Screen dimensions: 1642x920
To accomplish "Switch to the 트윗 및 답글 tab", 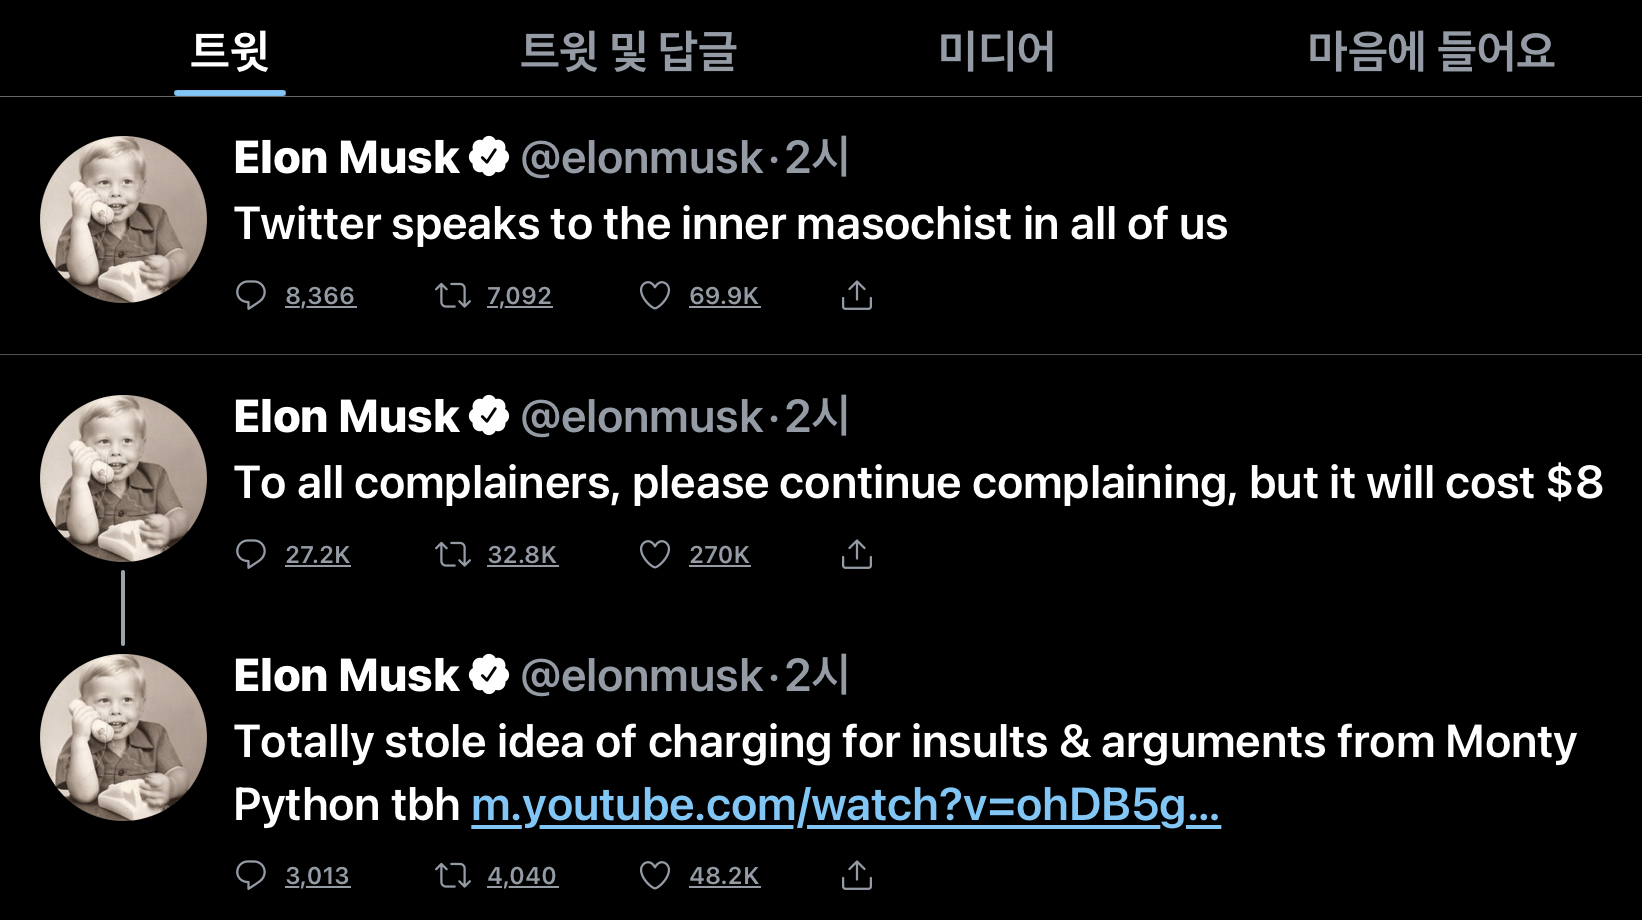I will [x=628, y=51].
